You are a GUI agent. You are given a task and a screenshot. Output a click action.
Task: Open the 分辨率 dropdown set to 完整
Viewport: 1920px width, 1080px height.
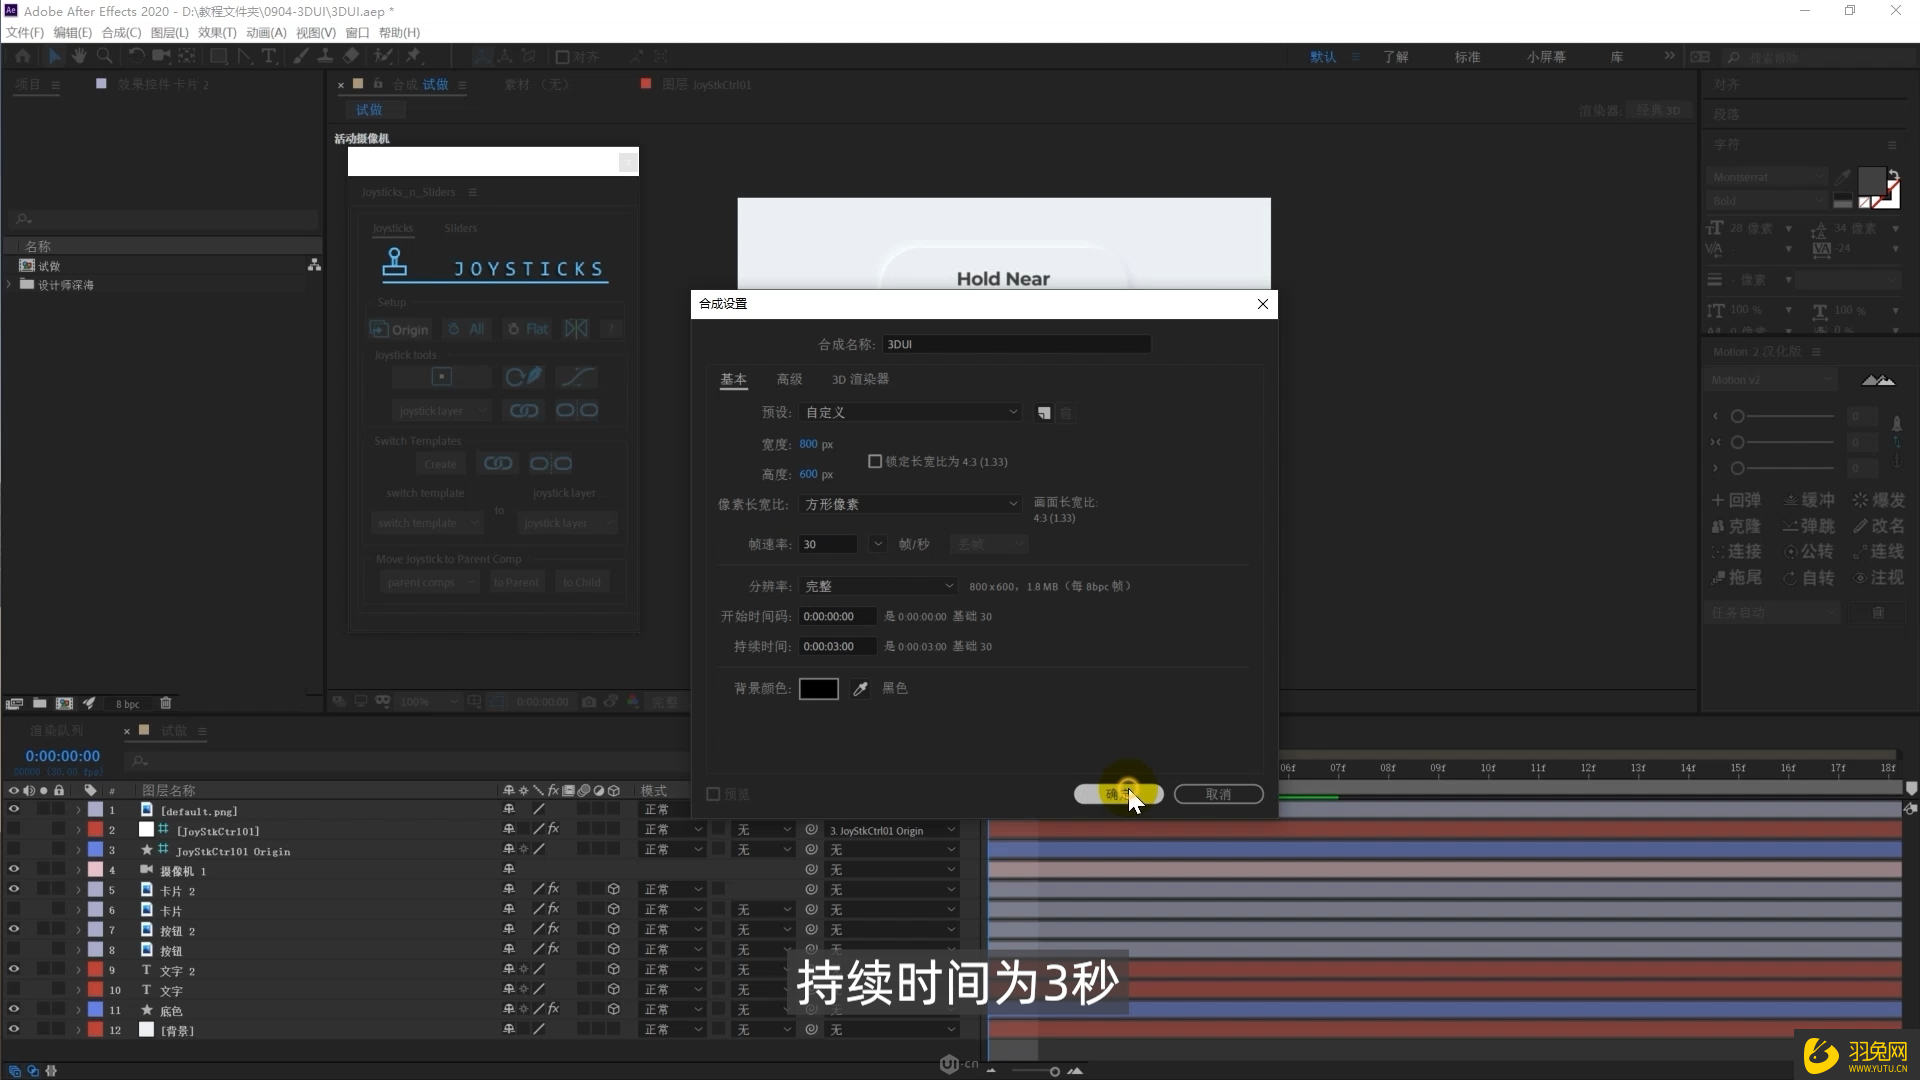[878, 586]
